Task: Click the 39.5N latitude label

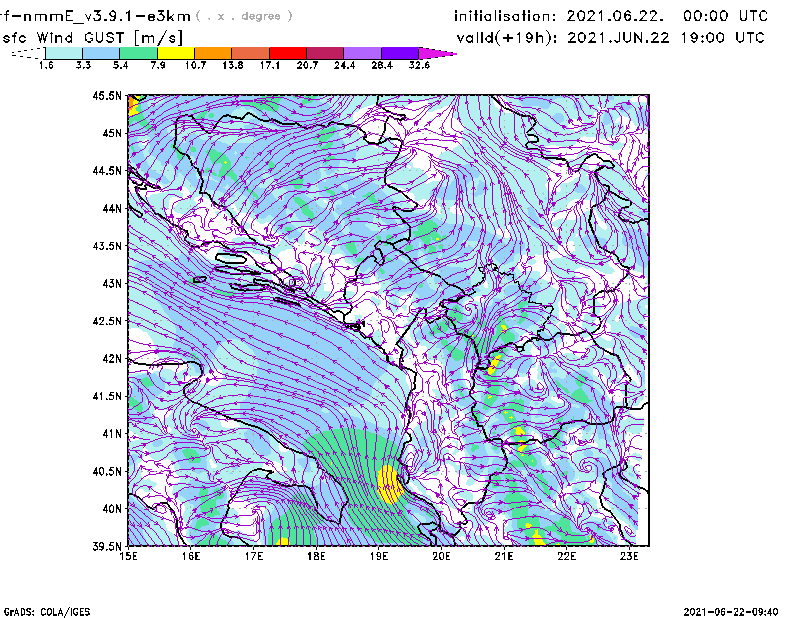Action: [107, 546]
